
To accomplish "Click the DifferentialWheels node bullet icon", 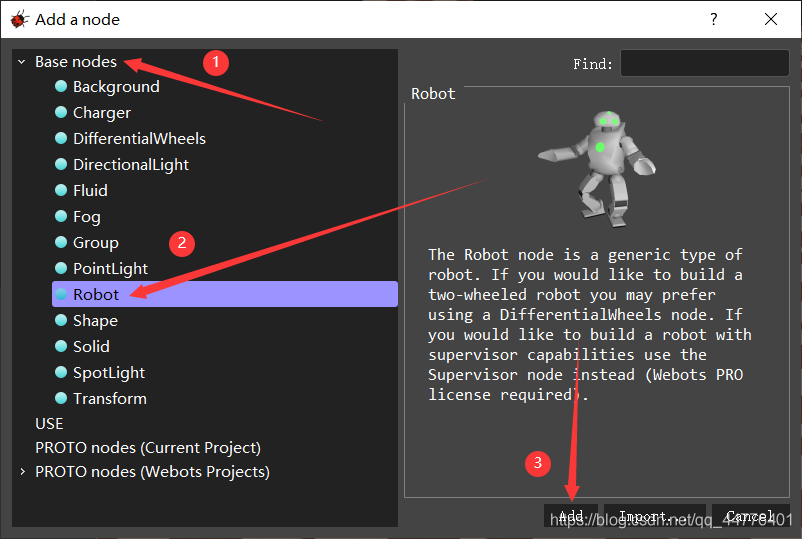I will [61, 138].
